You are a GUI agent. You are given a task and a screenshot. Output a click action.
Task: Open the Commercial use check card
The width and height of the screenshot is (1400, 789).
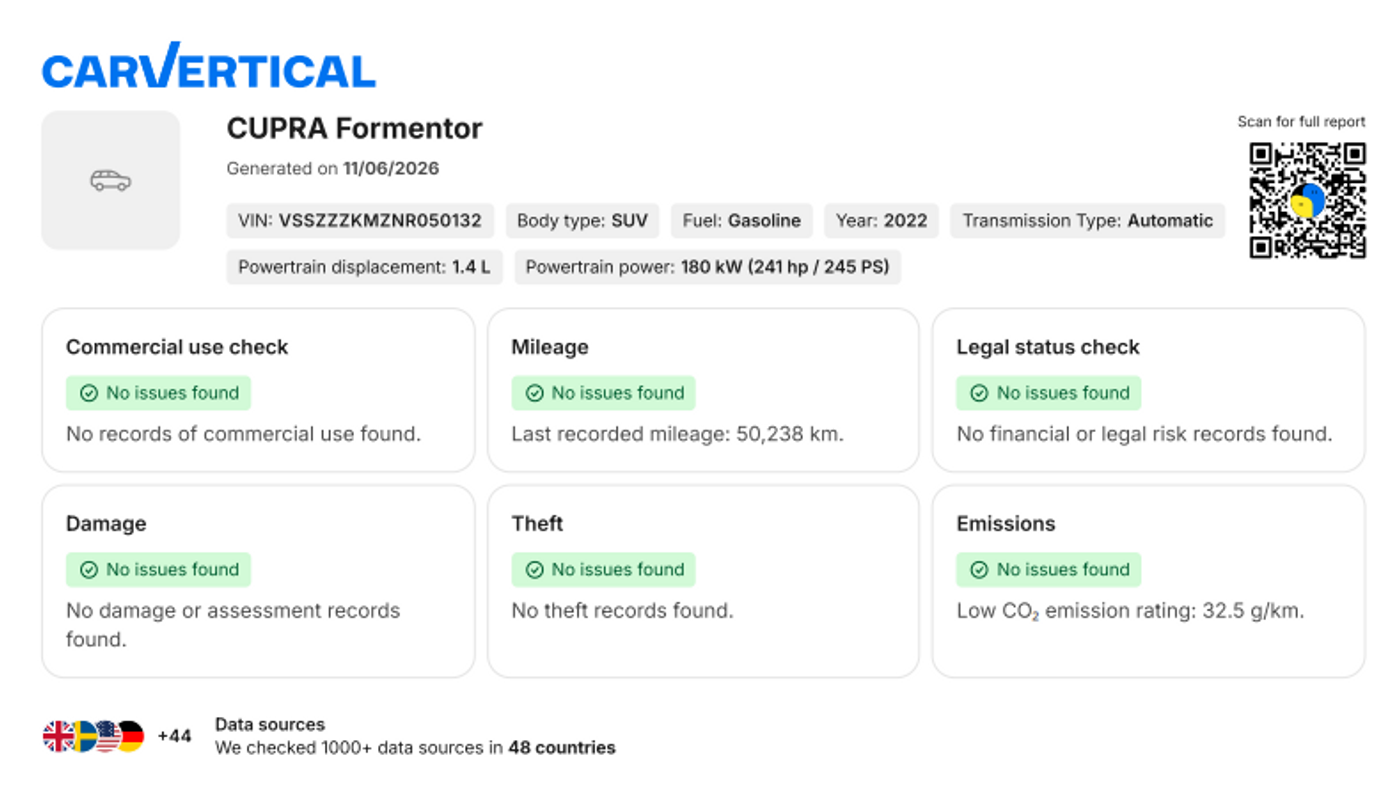[258, 390]
